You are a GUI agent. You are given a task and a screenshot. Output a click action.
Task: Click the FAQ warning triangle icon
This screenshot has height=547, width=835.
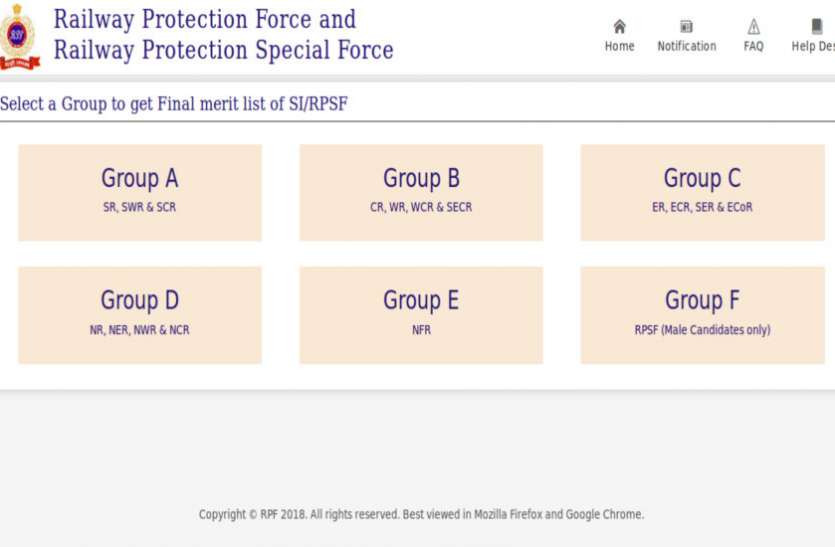[x=754, y=26]
